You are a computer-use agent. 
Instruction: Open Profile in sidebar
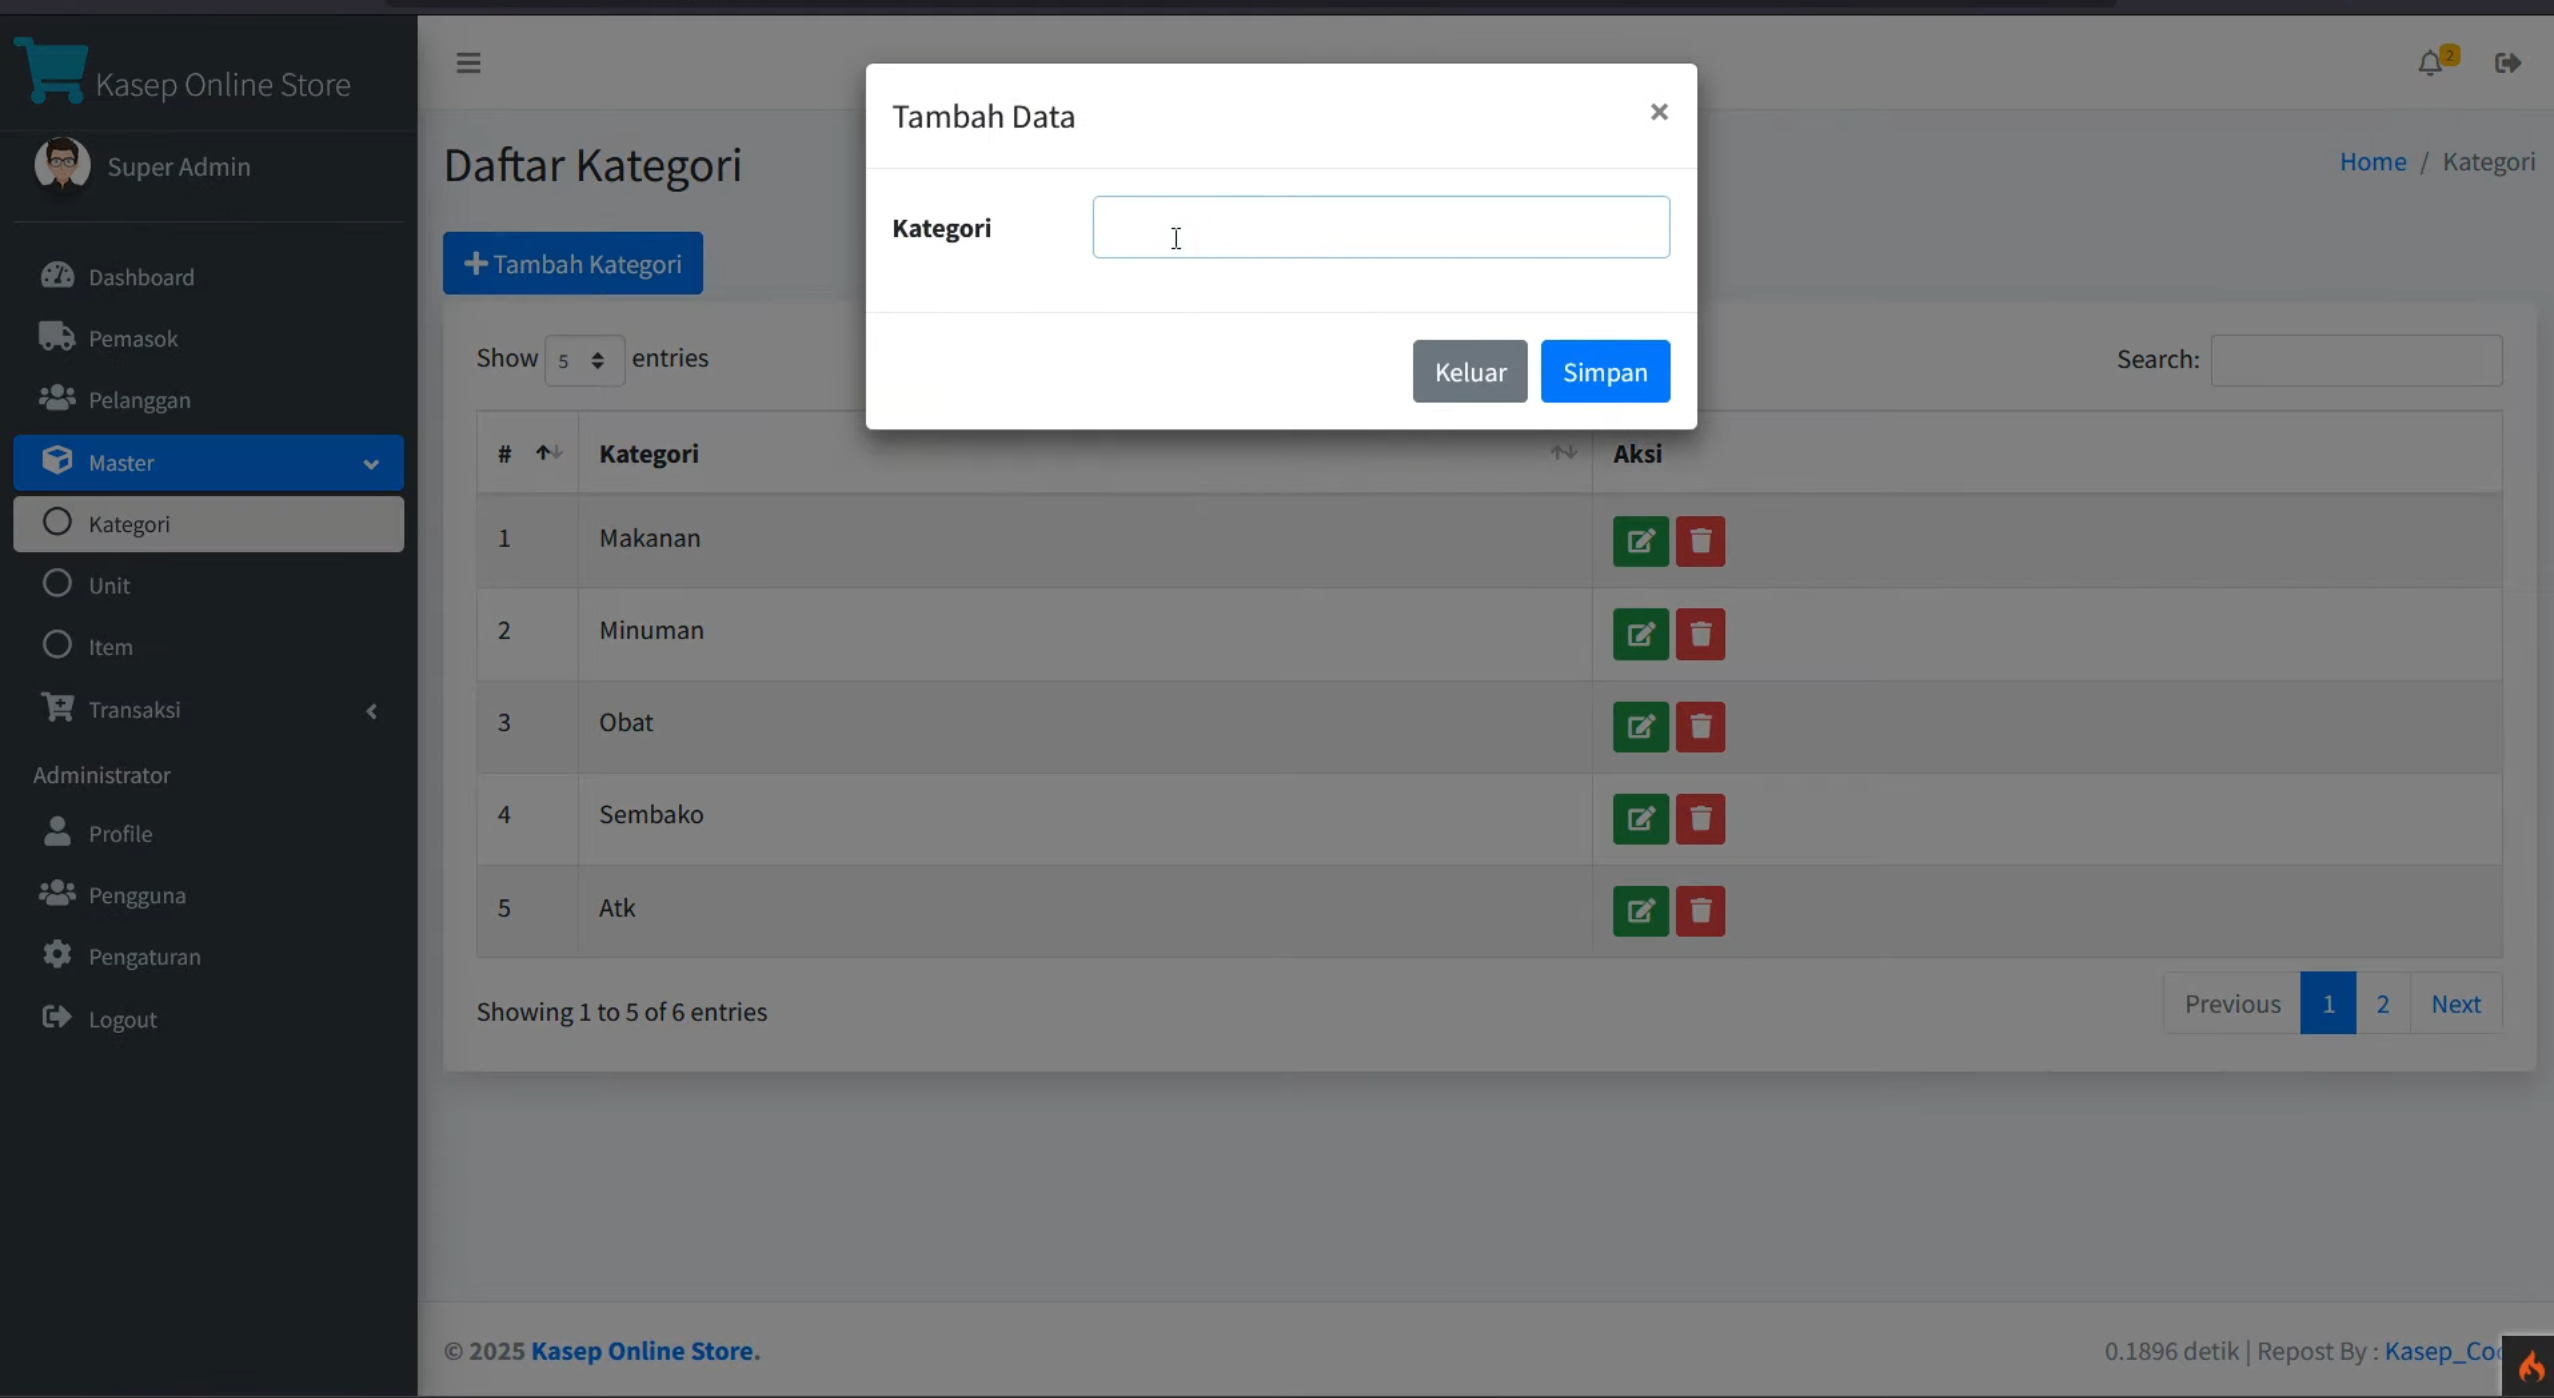208,833
